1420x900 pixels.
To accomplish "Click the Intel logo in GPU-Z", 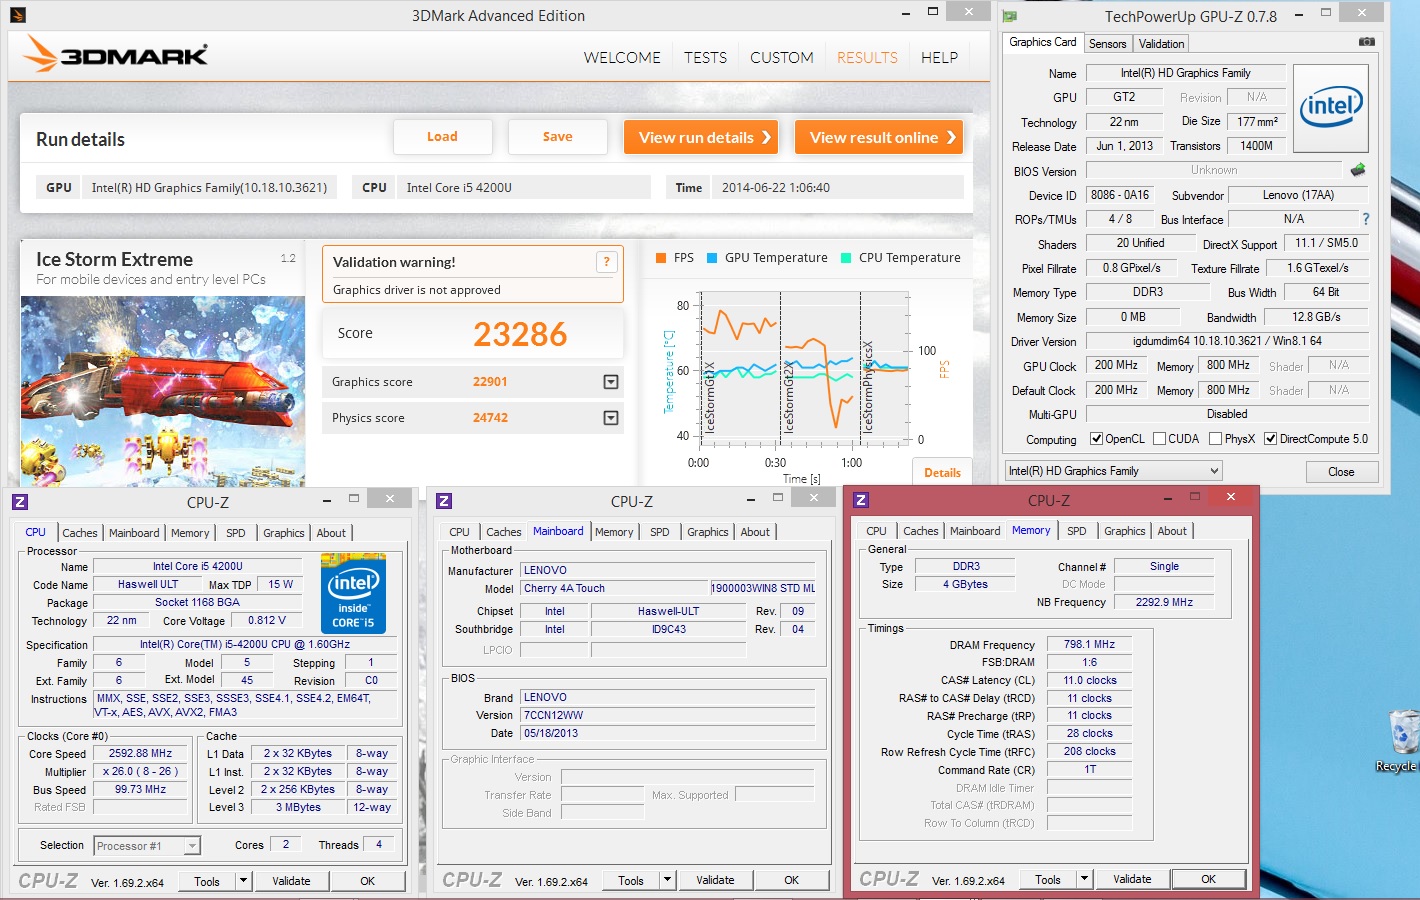I will click(x=1331, y=109).
